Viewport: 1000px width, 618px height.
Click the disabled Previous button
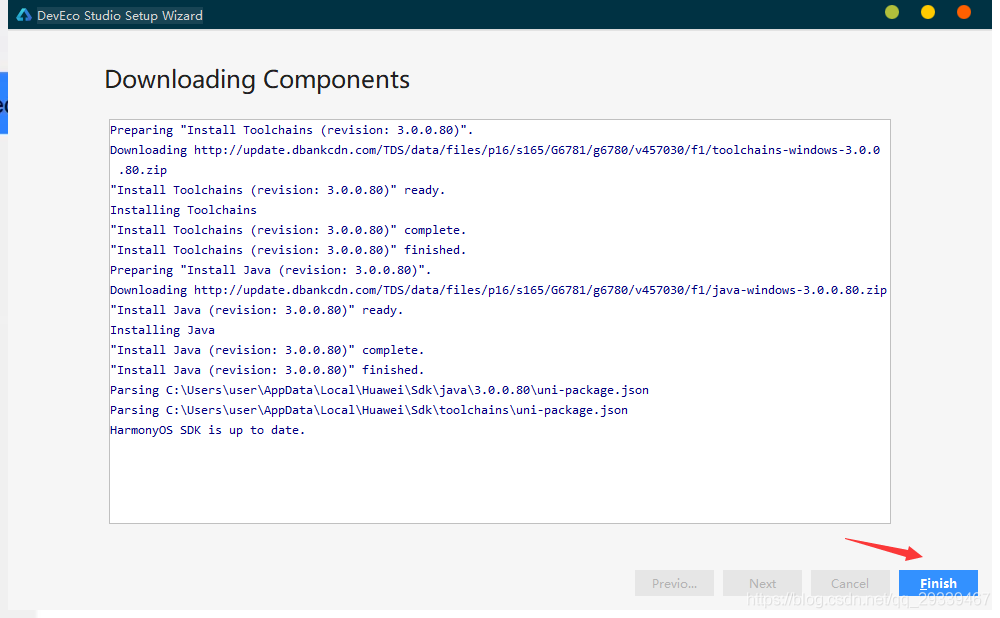click(674, 583)
